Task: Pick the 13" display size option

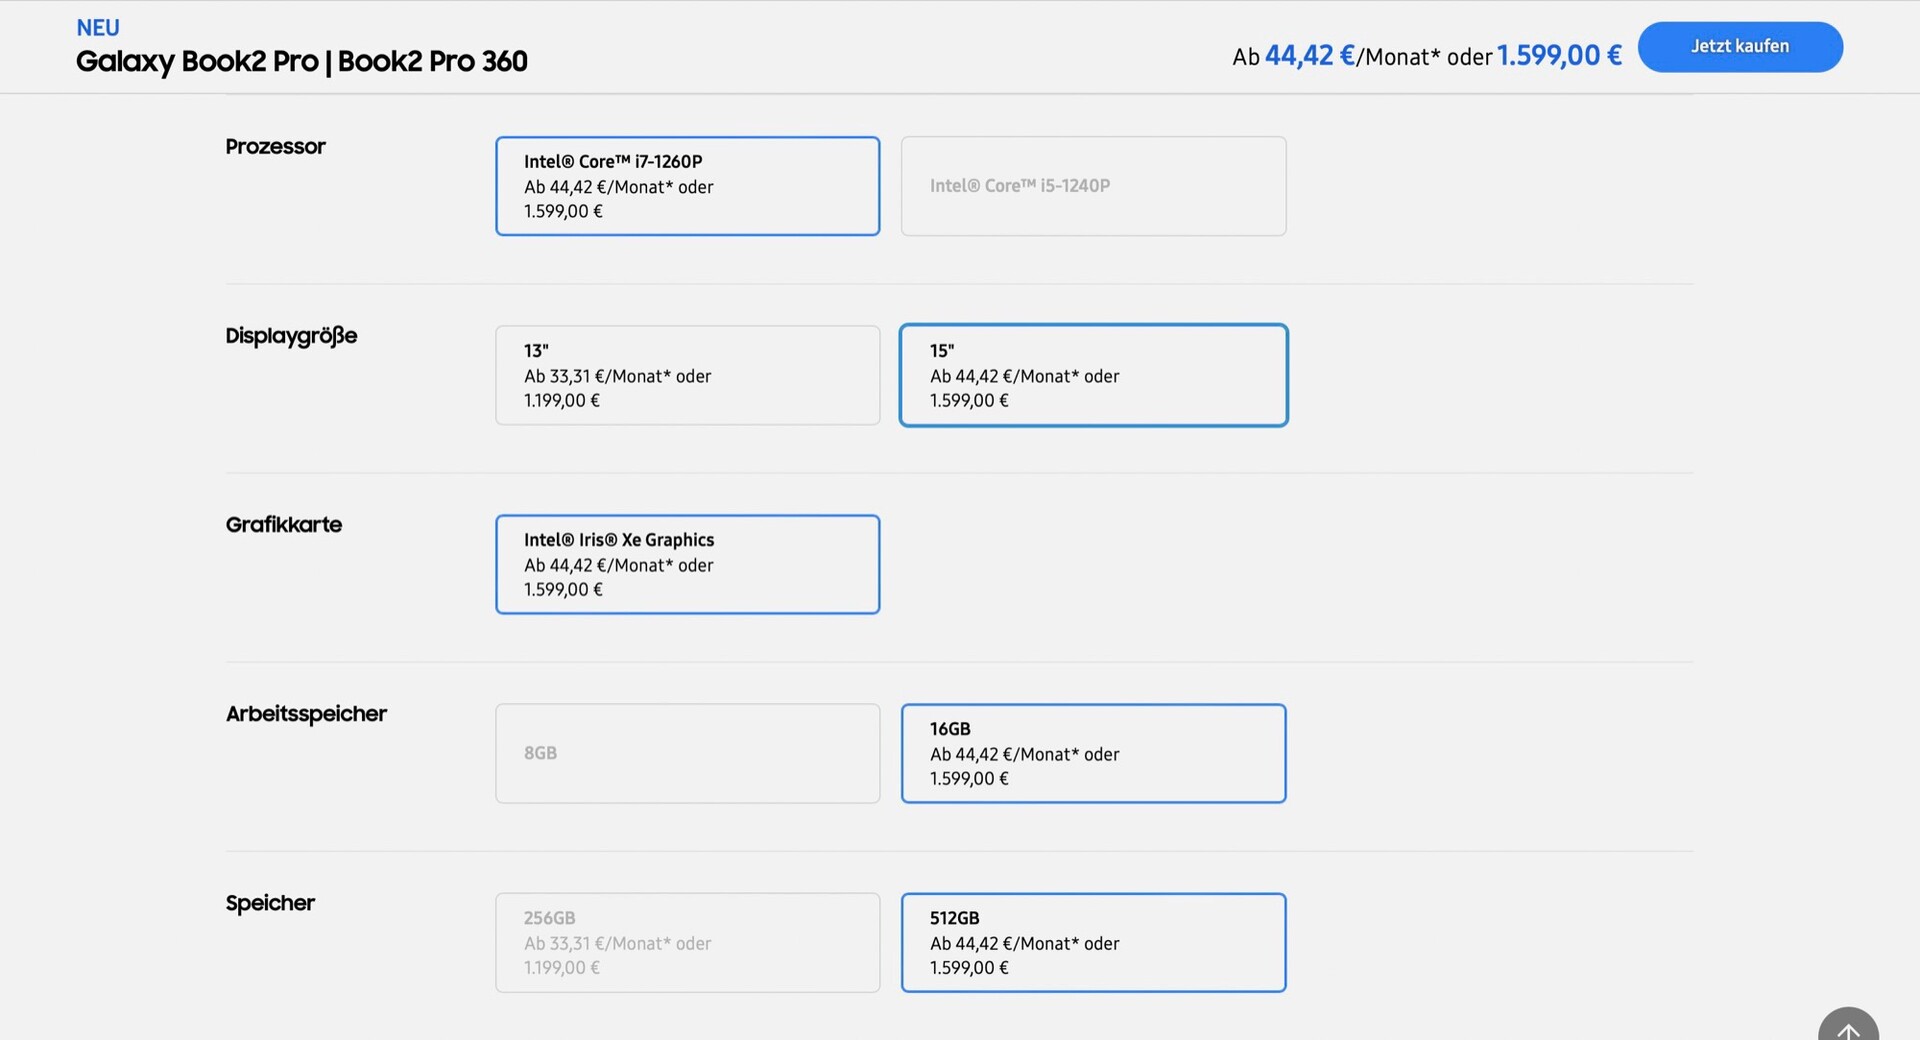Action: point(687,375)
